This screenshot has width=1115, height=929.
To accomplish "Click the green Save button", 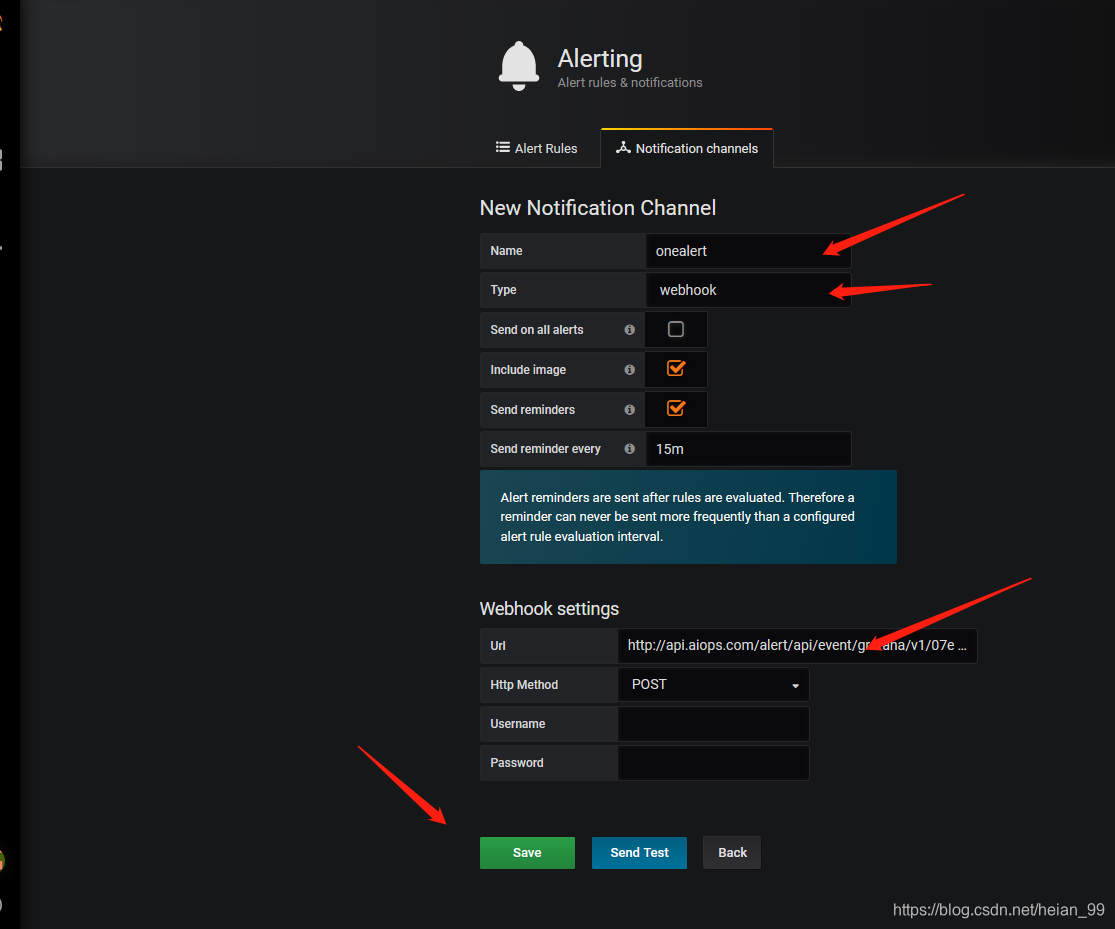I will click(x=527, y=852).
